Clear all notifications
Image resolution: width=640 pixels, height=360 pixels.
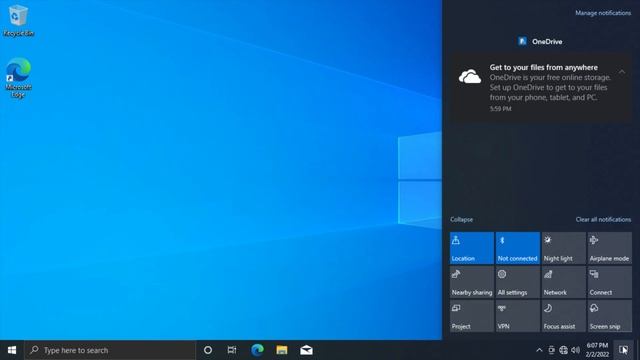(603, 220)
